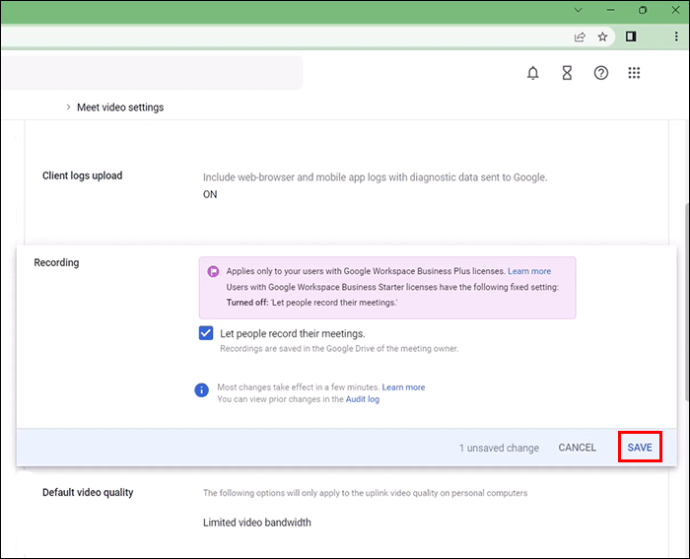Click the search field at the top
Screen dimensions: 690x559
pos(150,73)
